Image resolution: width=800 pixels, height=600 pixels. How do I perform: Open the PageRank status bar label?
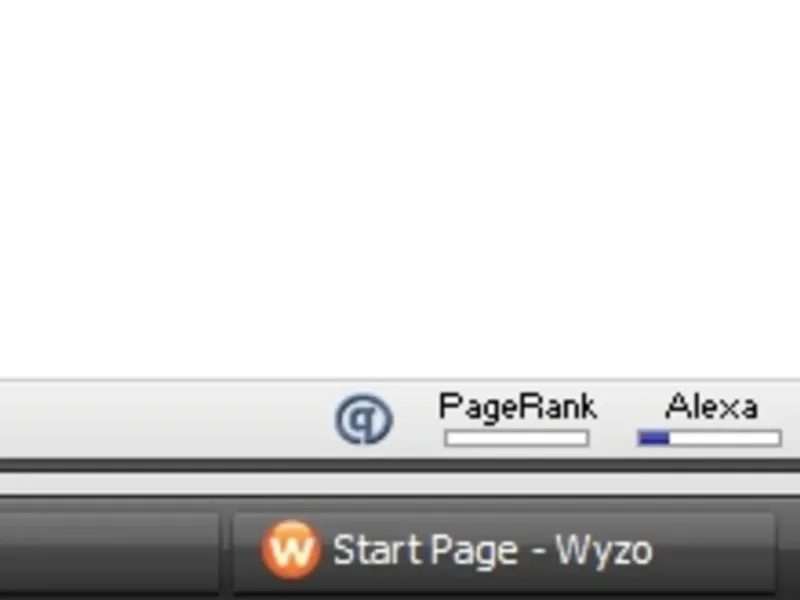pos(517,407)
